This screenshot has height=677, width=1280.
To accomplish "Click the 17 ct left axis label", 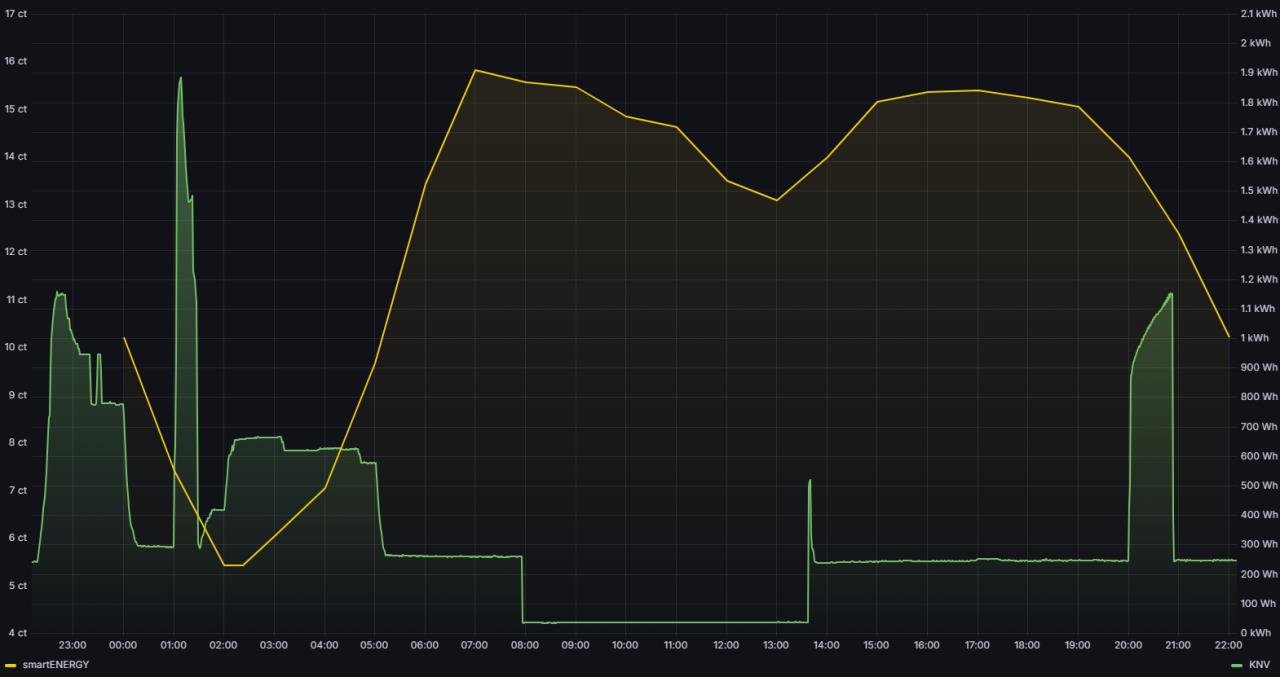I will (16, 13).
